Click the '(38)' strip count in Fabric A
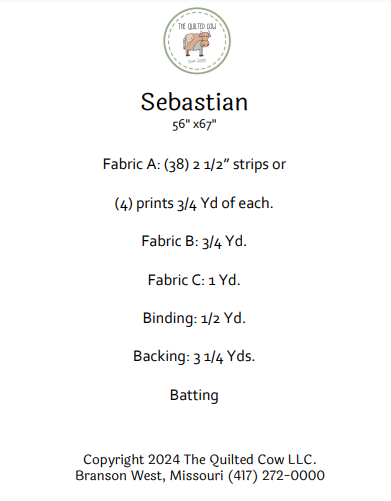 (x=177, y=165)
